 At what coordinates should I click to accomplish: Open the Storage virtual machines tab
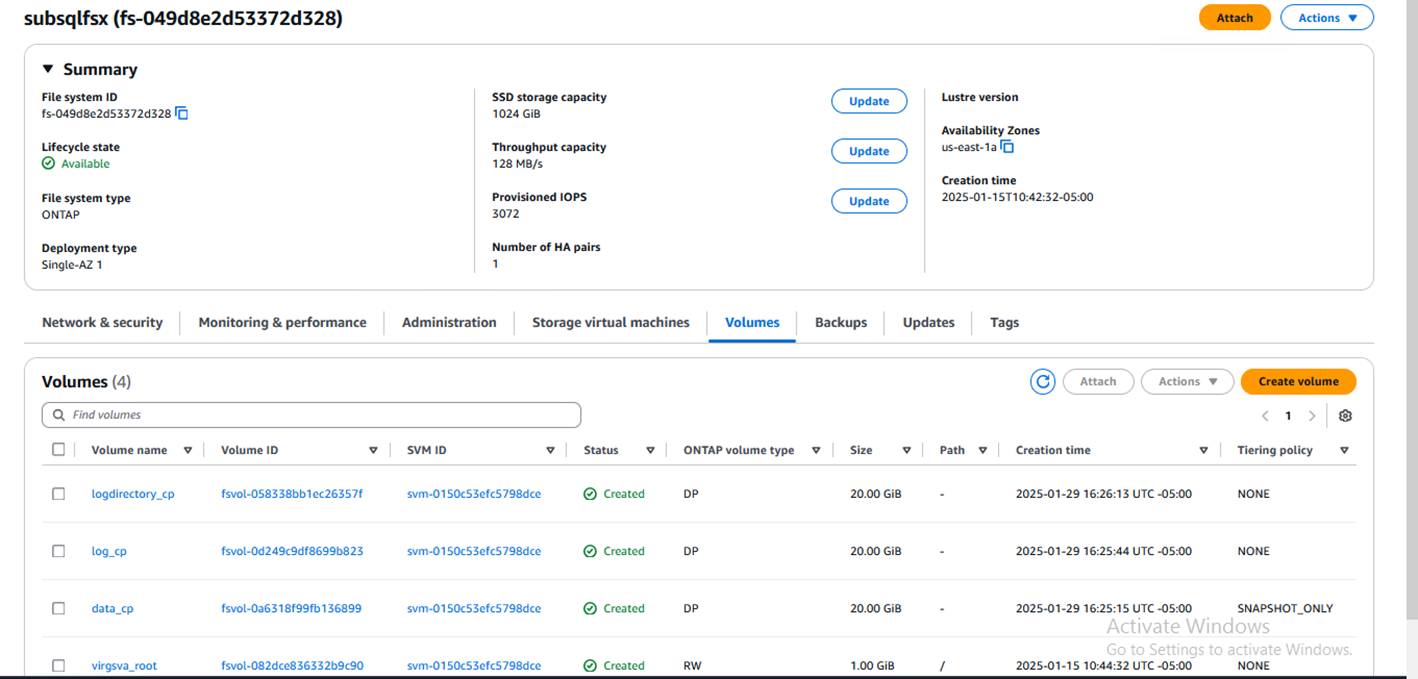pos(610,323)
